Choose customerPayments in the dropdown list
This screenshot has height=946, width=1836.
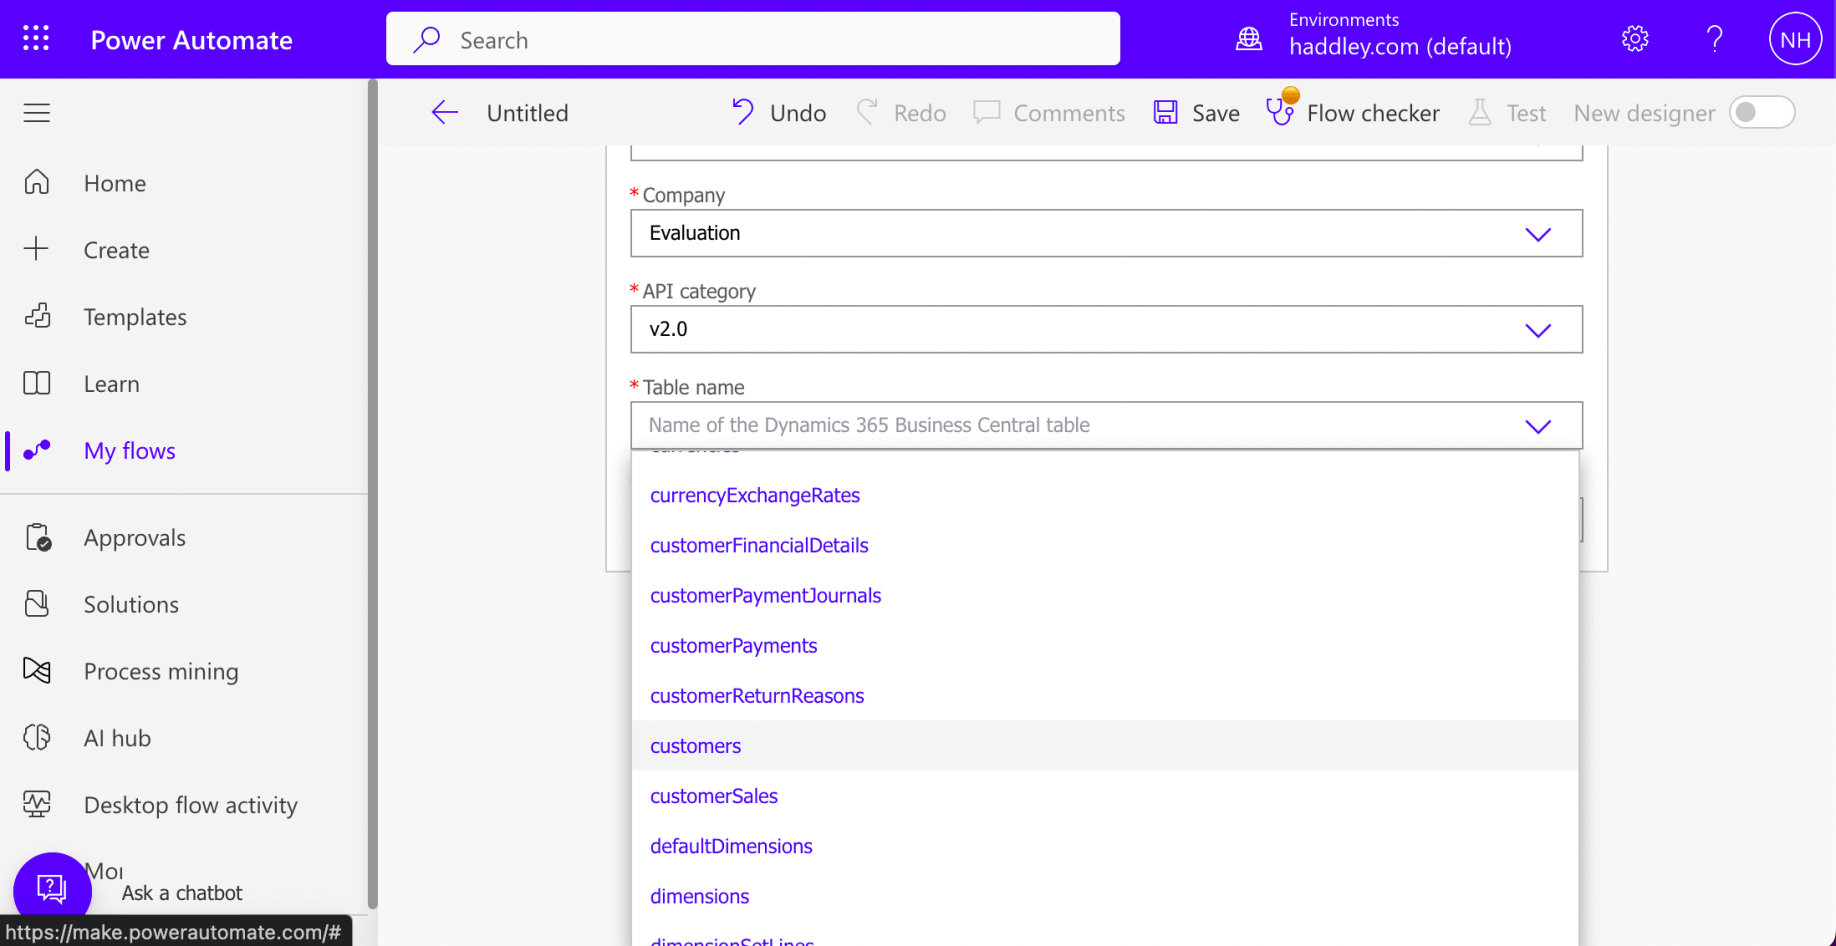(x=733, y=646)
